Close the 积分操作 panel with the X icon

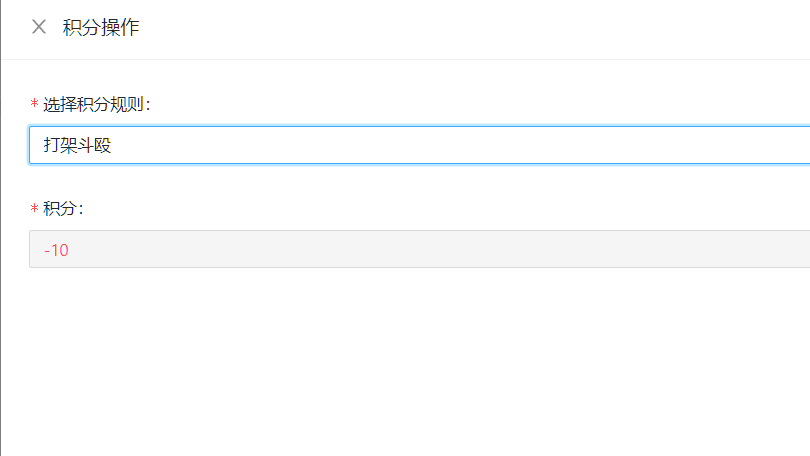pos(39,27)
